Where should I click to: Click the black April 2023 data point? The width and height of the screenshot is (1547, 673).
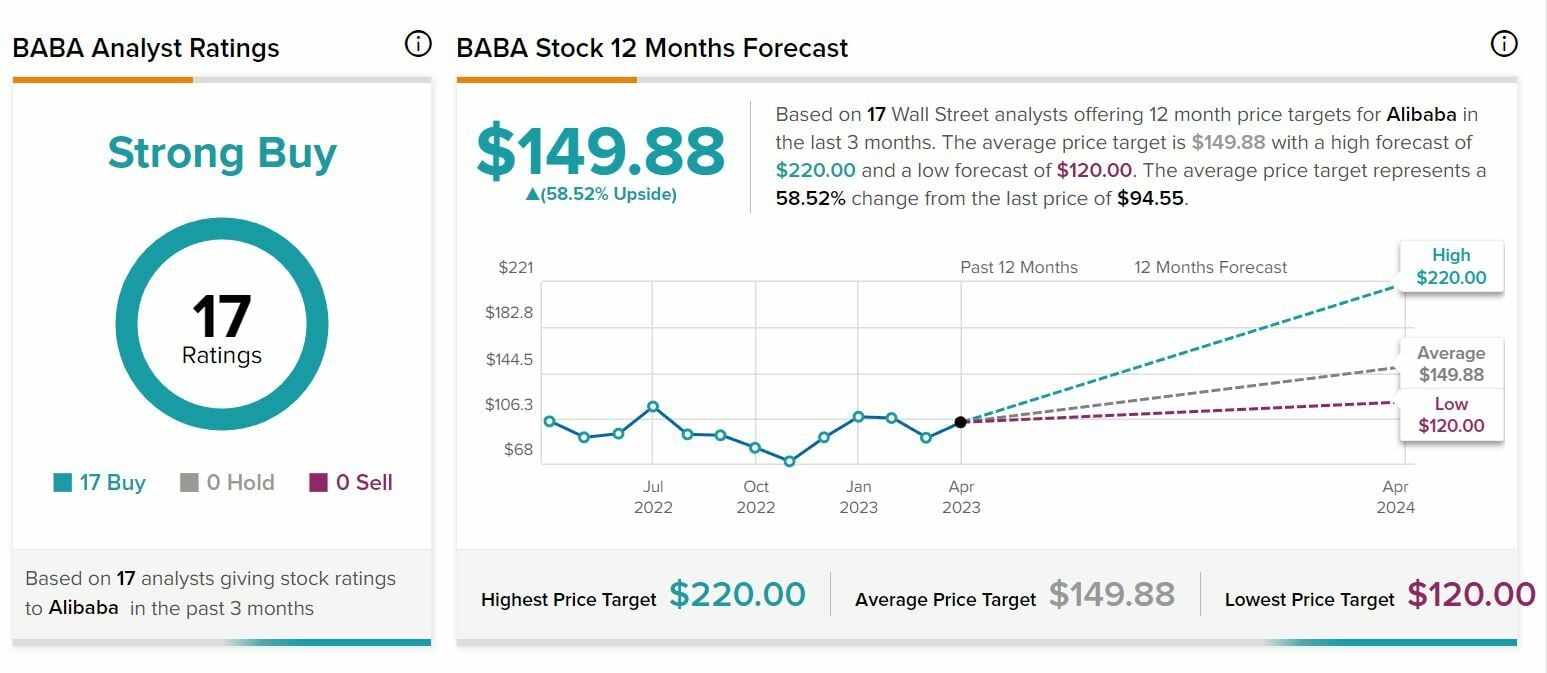coord(960,422)
